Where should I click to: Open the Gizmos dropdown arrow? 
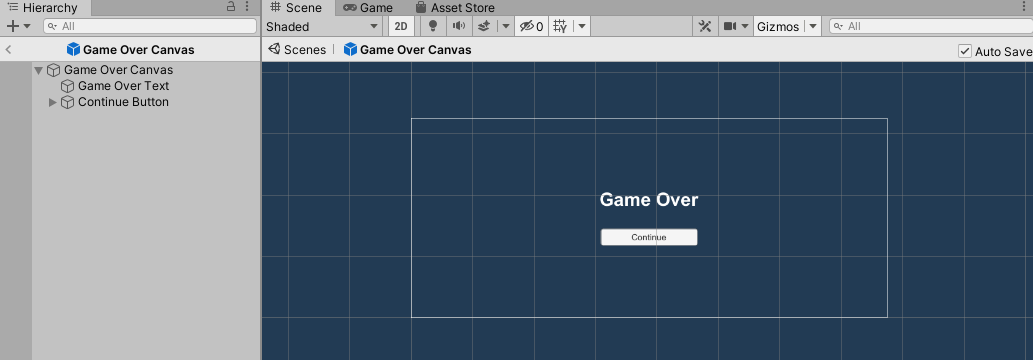click(812, 26)
